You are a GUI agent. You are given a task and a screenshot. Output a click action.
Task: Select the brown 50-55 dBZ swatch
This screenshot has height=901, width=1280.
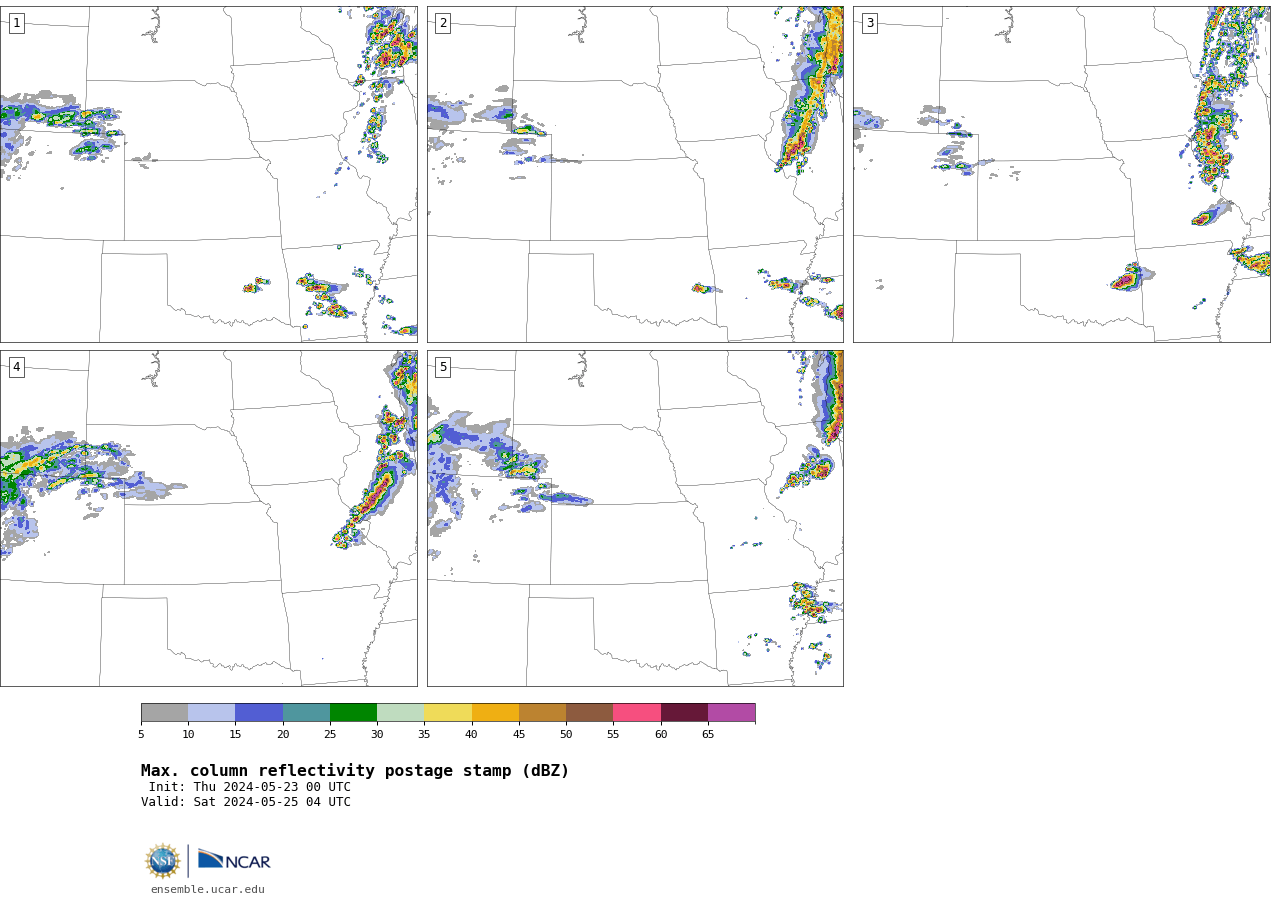(589, 712)
